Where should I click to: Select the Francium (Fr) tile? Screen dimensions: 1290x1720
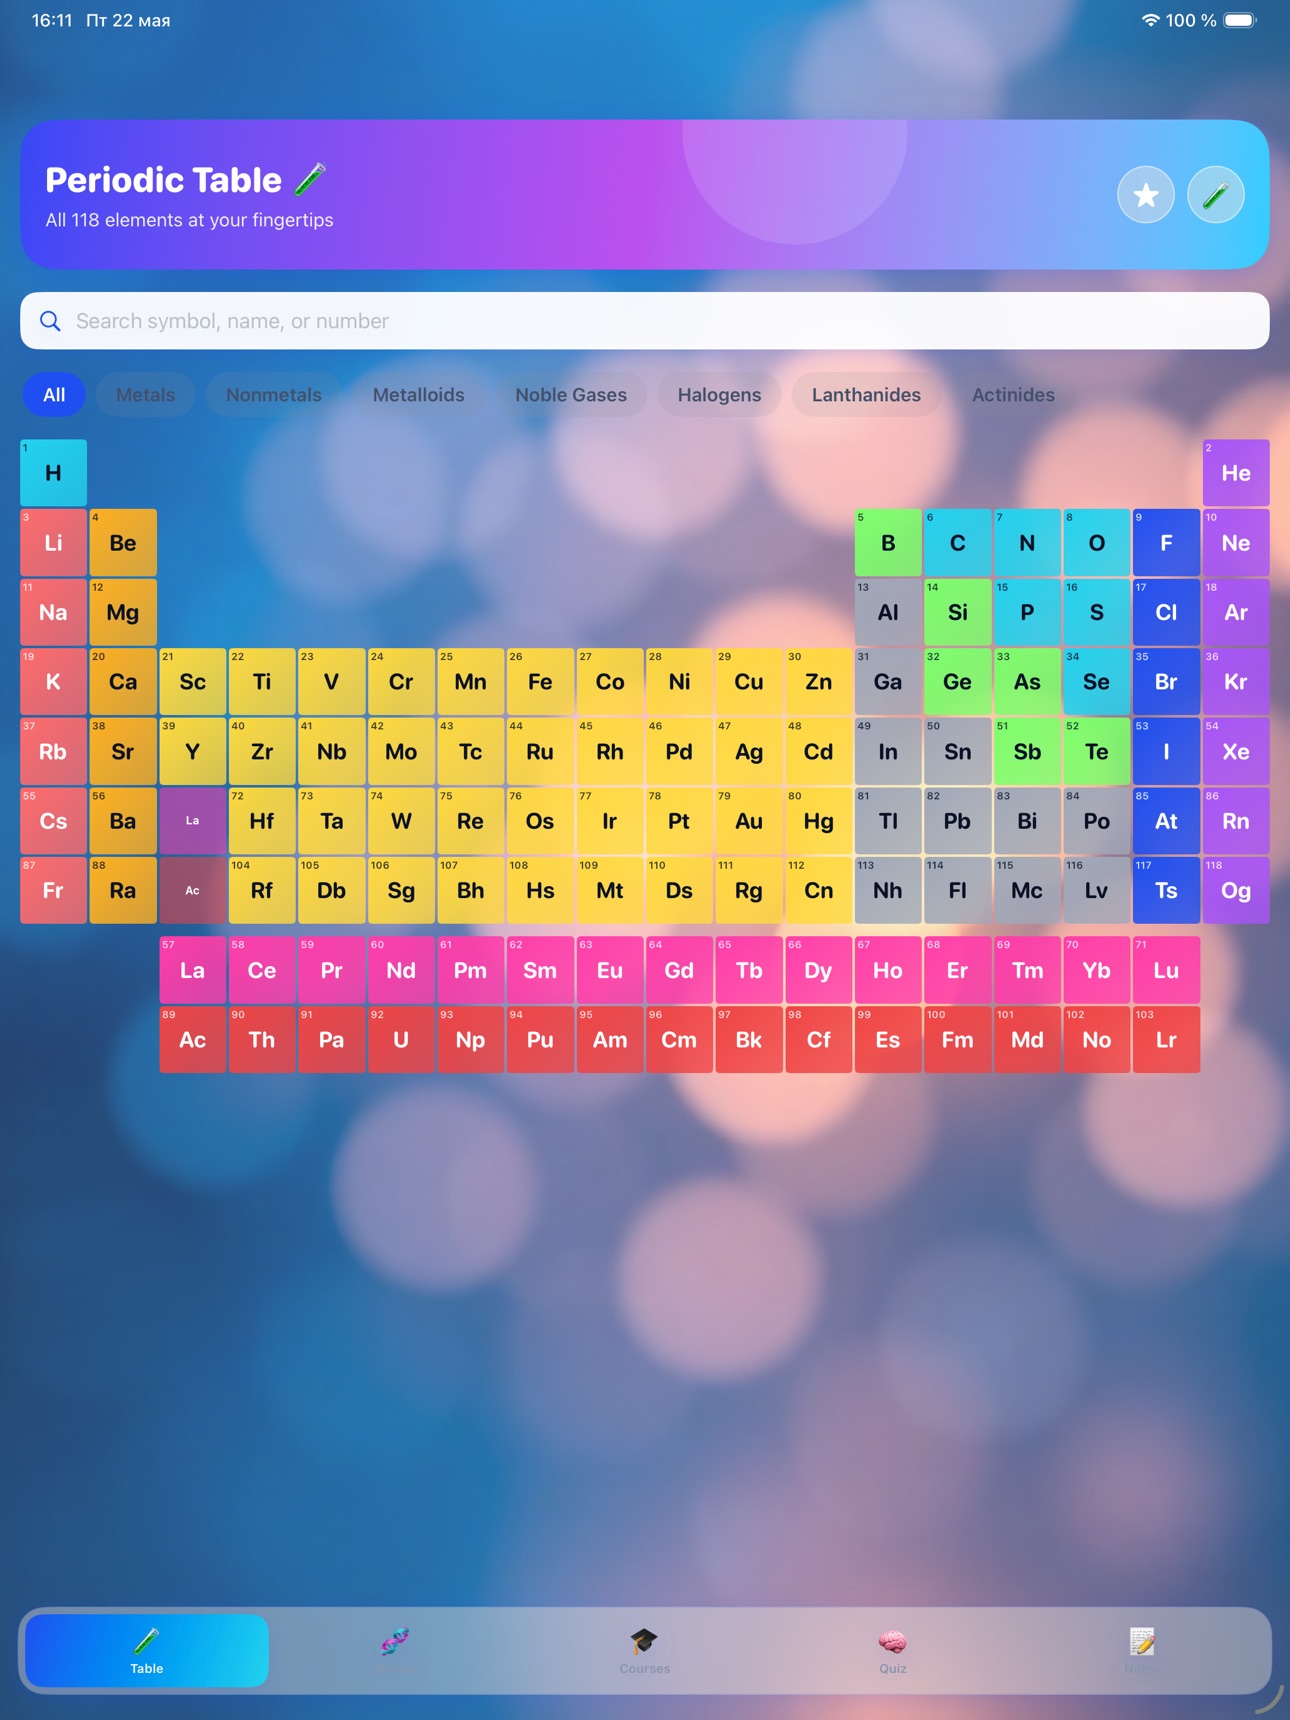[54, 891]
